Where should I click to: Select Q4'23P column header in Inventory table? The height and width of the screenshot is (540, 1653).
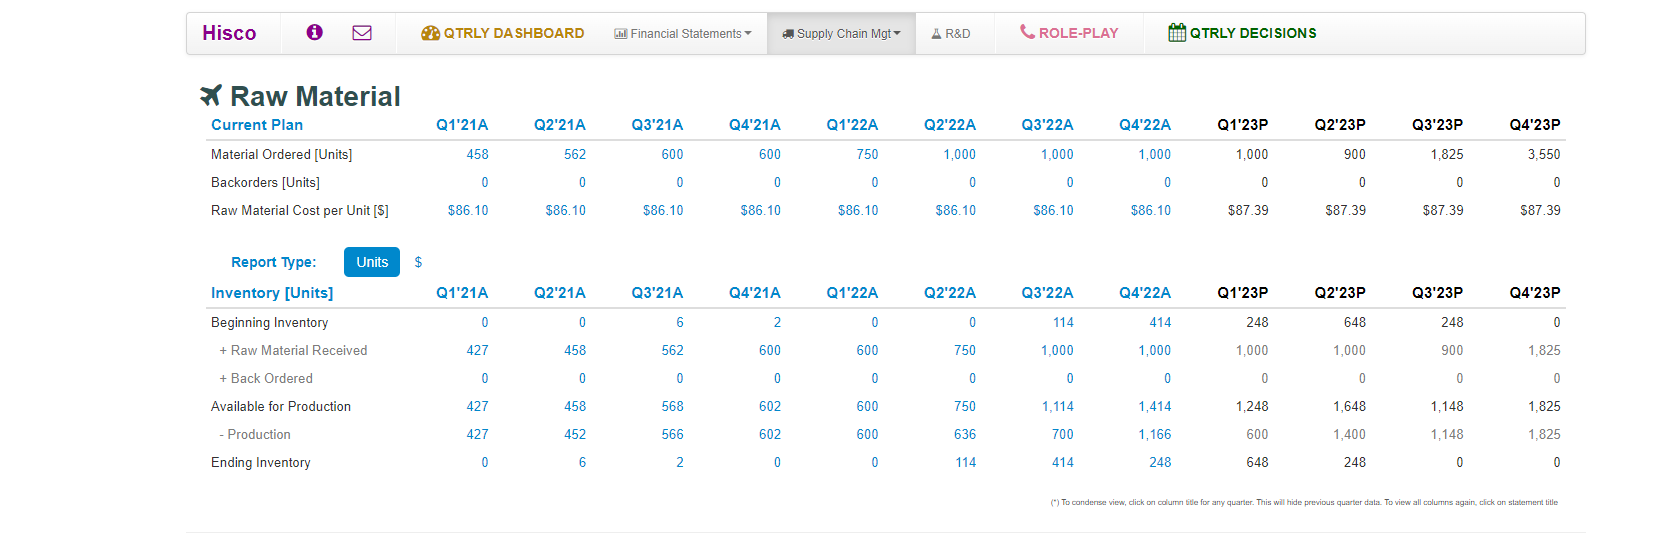[1534, 293]
